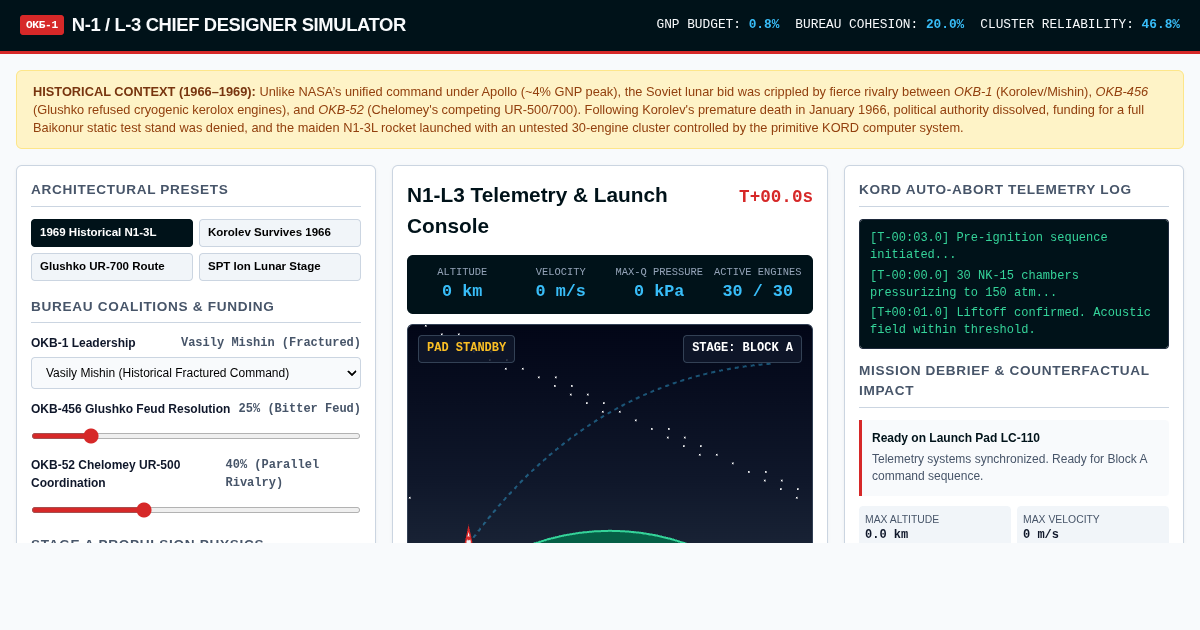Click the Bureau Cohesion 20.0% value
The image size is (1200, 630).
click(x=945, y=25)
